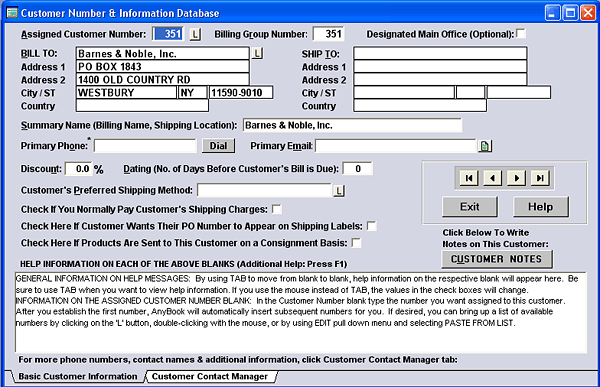Click the Summary Name field
Image resolution: width=600 pixels, height=387 pixels.
pos(352,125)
